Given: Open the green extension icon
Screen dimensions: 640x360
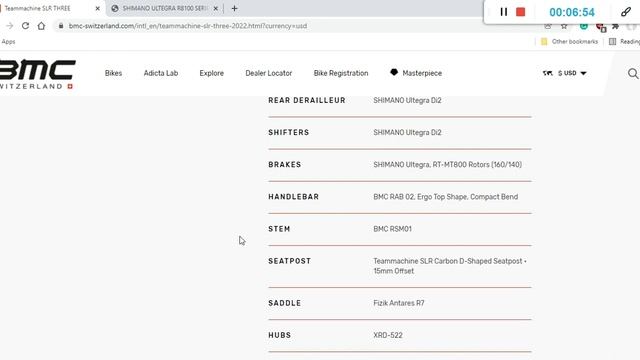Looking at the screenshot, I should [584, 27].
